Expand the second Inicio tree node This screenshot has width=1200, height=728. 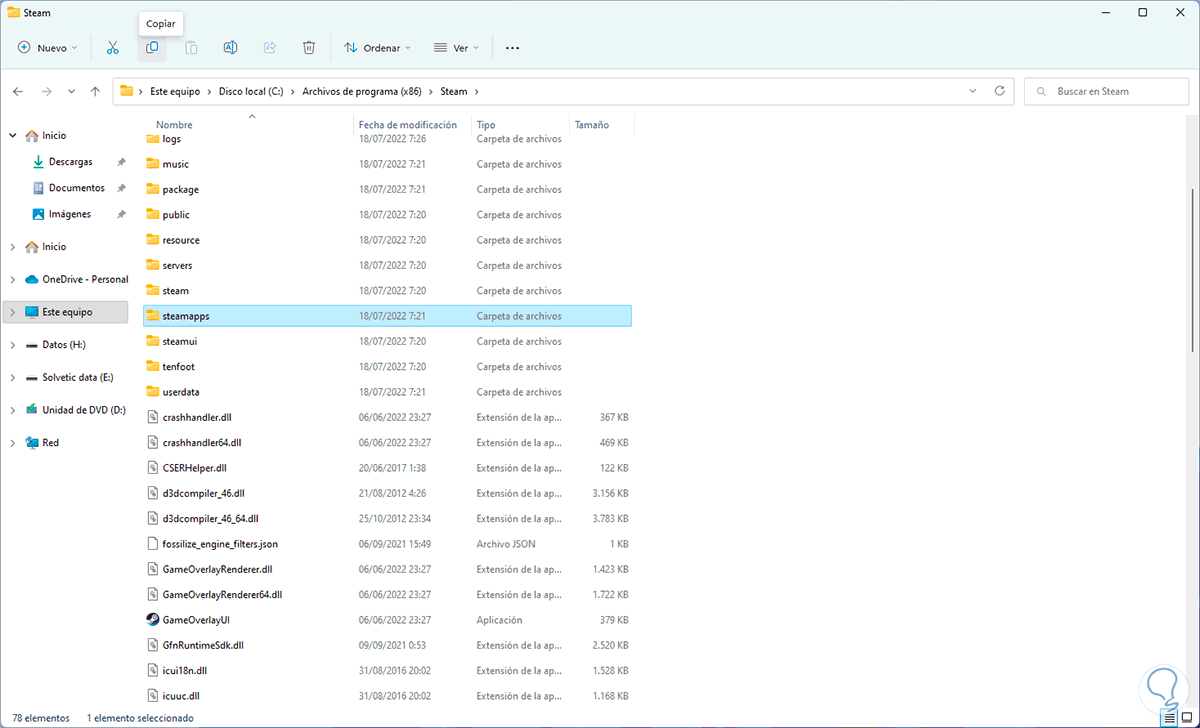(x=13, y=247)
